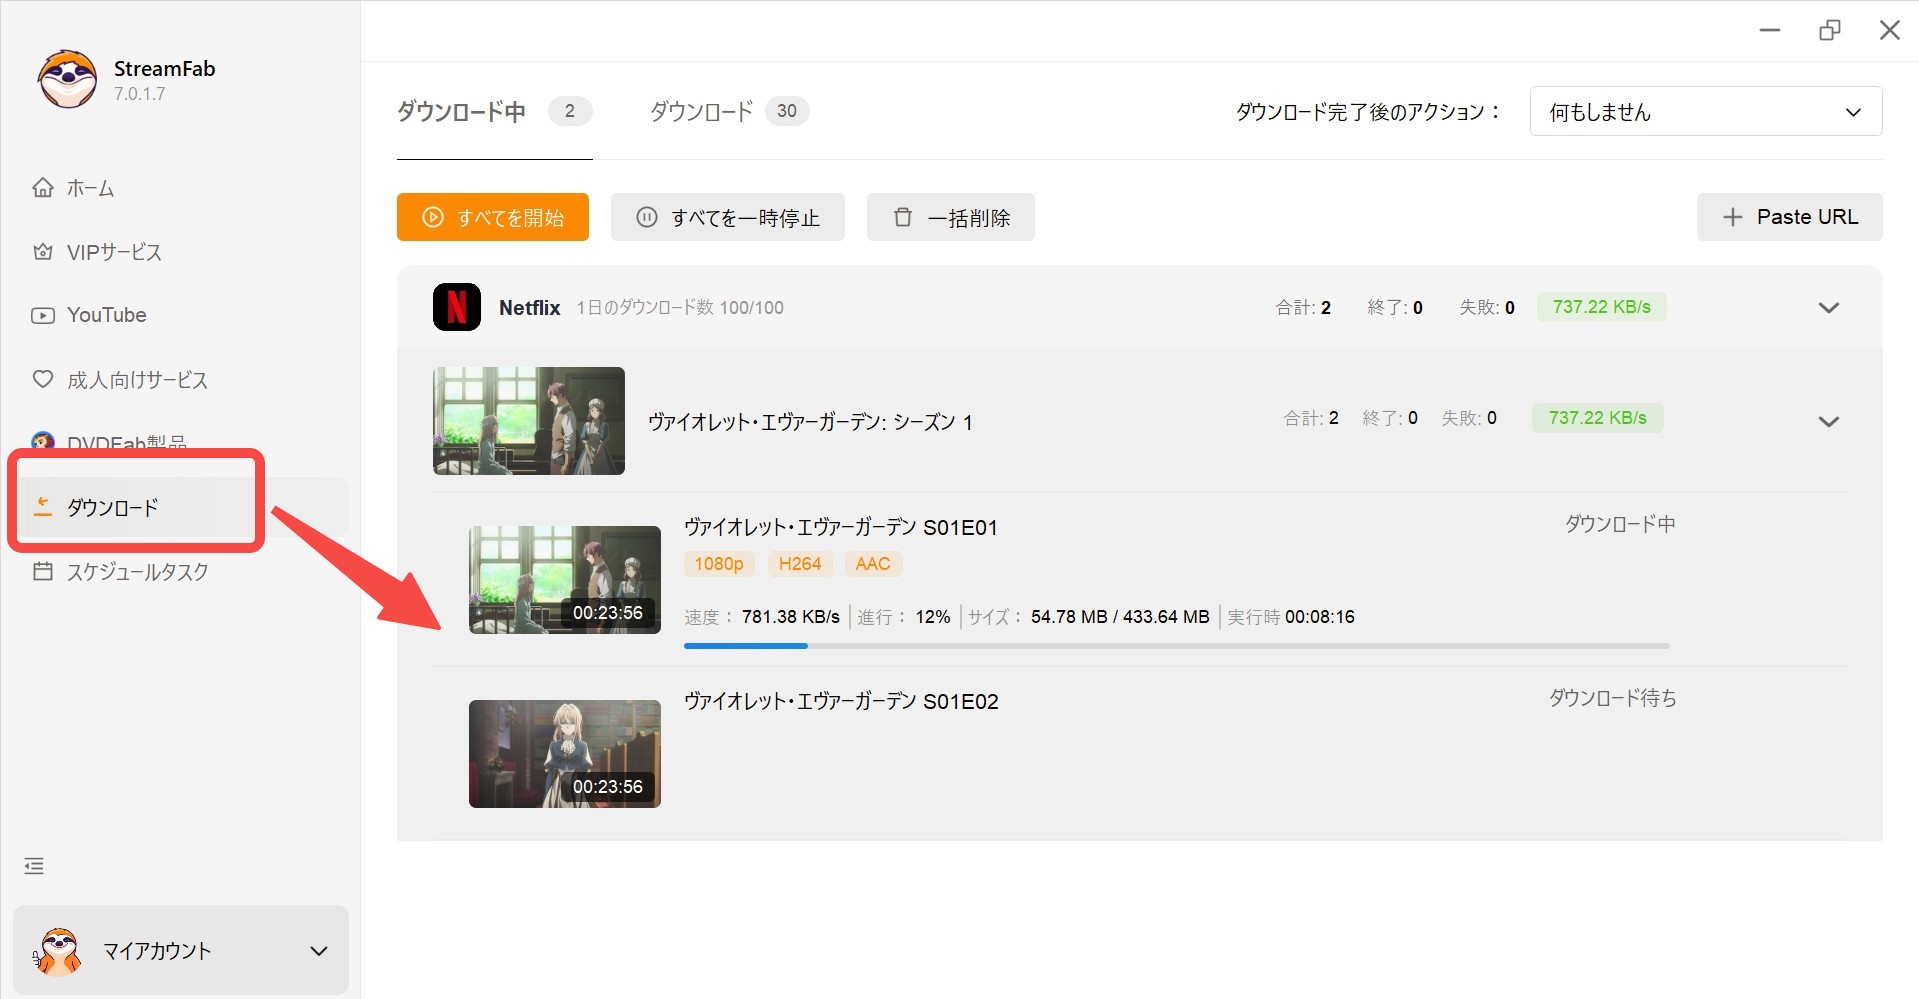The height and width of the screenshot is (999, 1919).
Task: Click the bulk delete button
Action: click(950, 218)
